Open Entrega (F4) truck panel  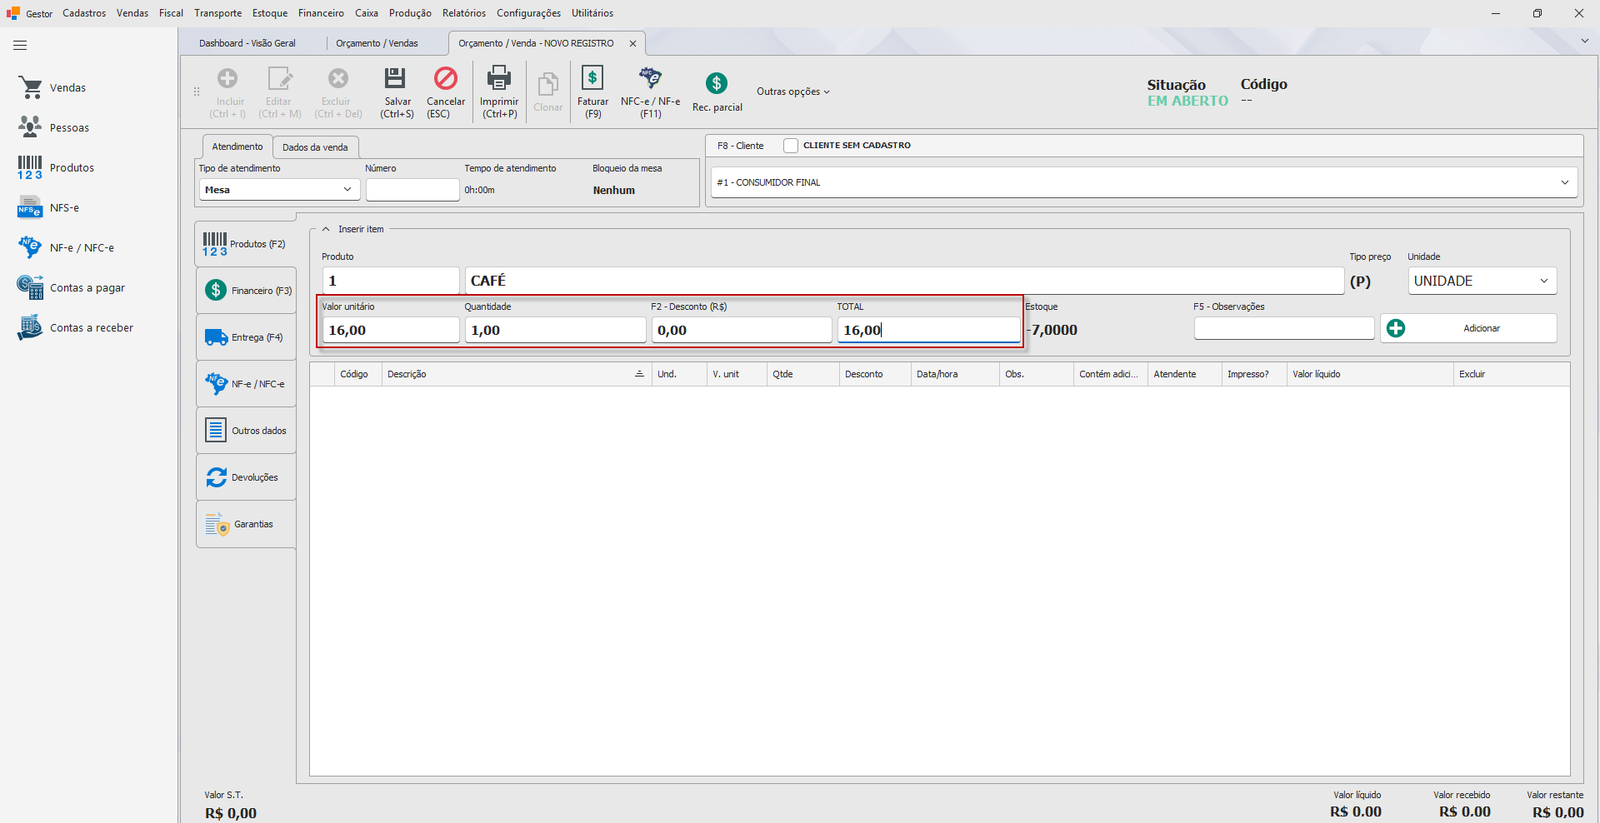[x=246, y=337]
